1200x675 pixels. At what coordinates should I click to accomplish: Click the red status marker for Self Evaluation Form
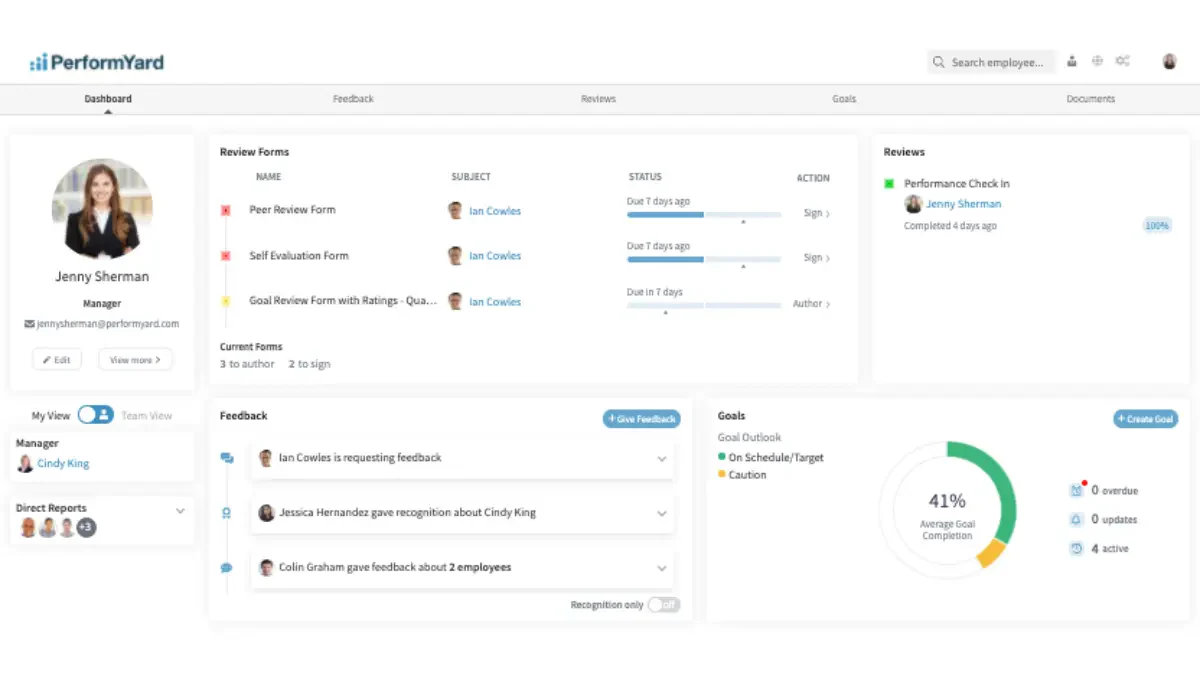point(225,256)
